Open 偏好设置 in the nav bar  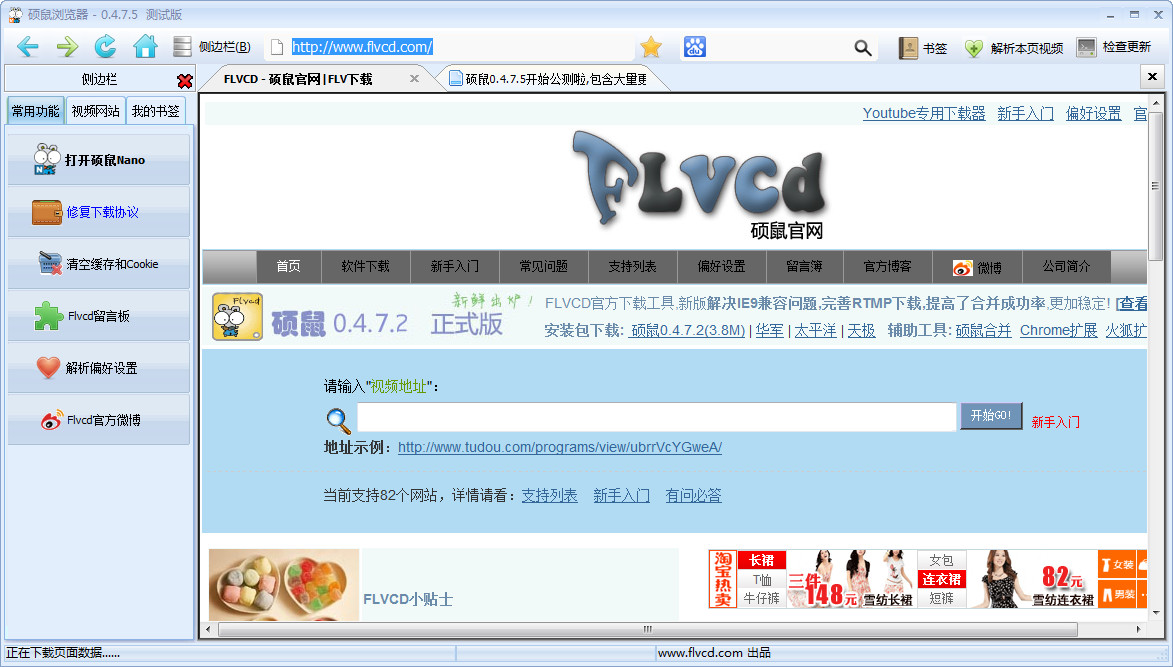point(721,266)
